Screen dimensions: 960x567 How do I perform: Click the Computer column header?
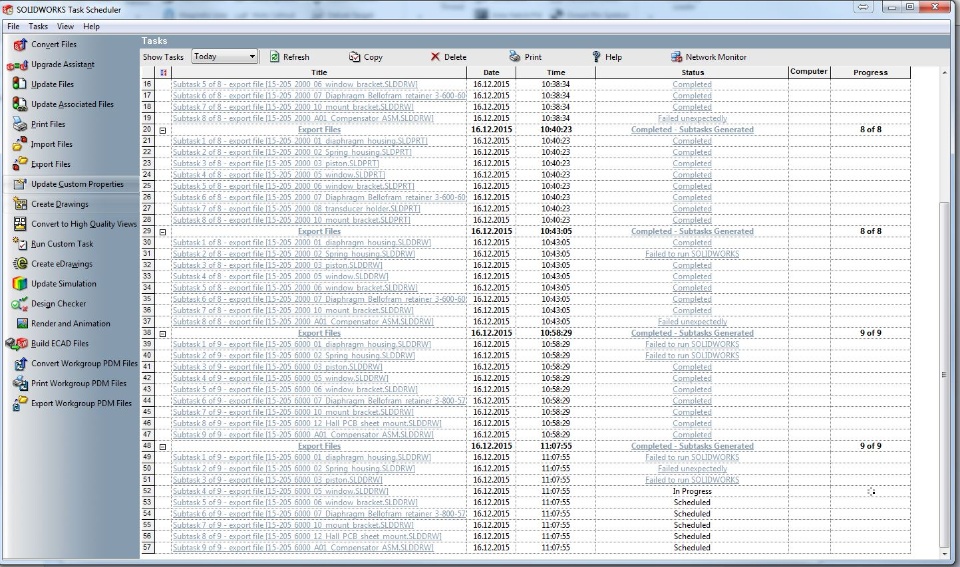809,72
